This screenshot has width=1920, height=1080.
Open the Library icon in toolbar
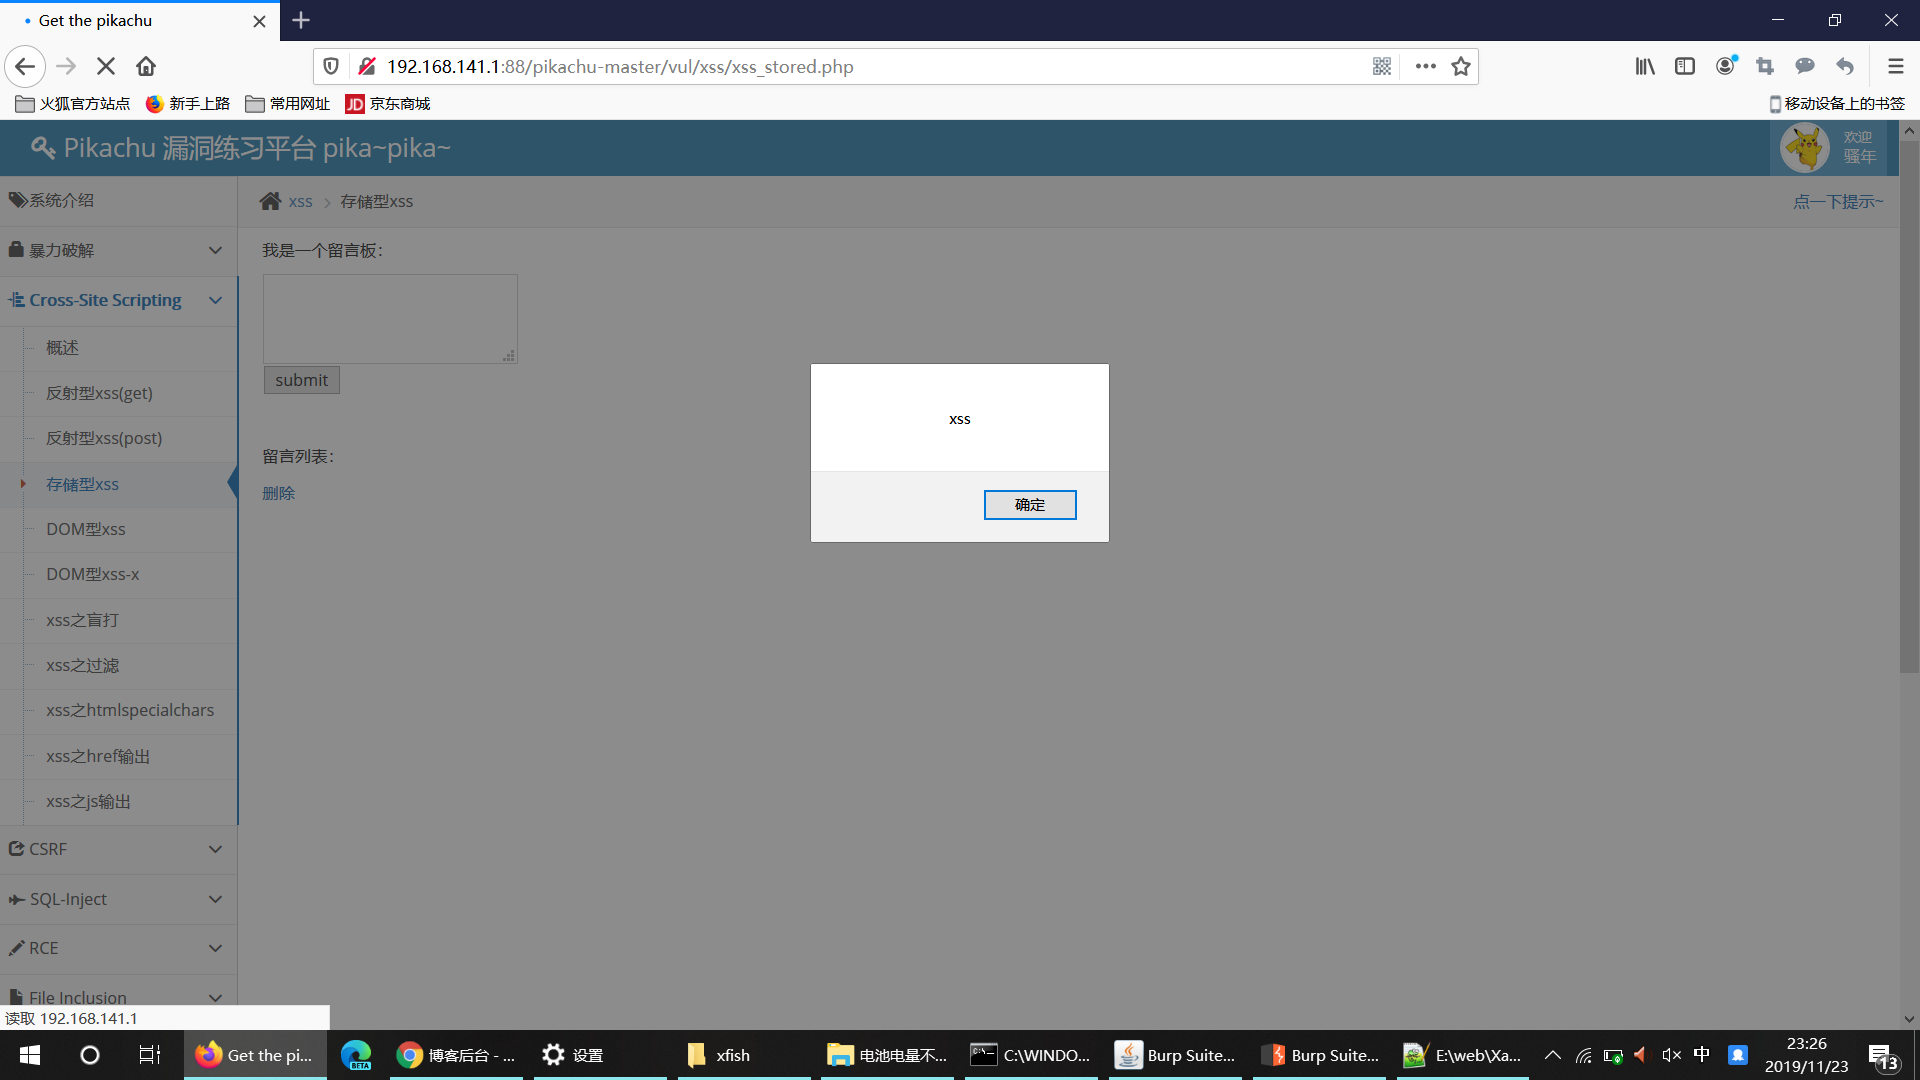click(1645, 66)
